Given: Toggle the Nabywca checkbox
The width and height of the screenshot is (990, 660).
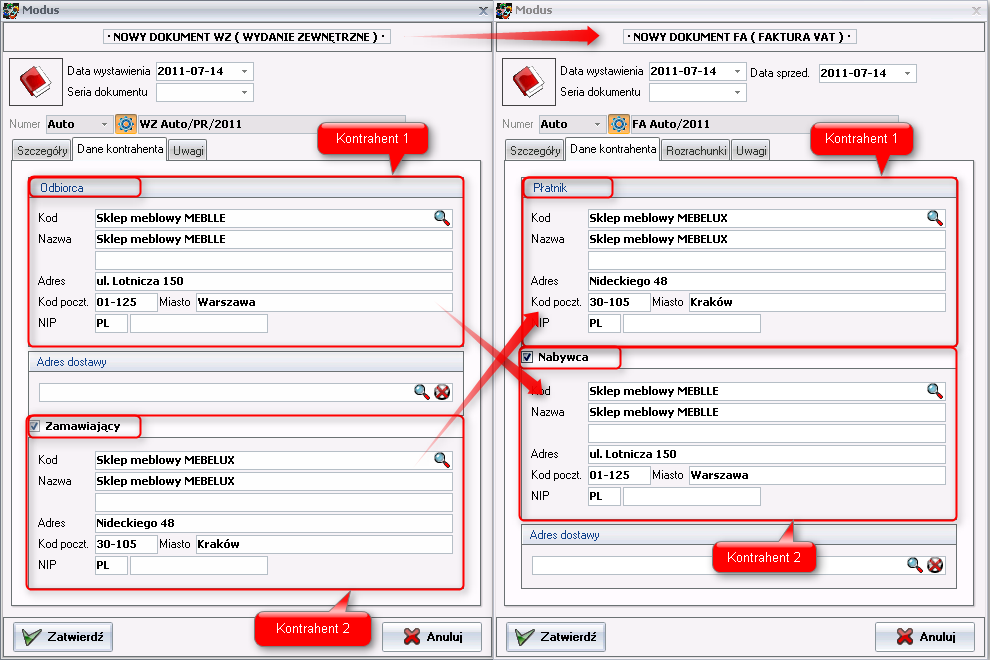Looking at the screenshot, I should click(x=527, y=357).
